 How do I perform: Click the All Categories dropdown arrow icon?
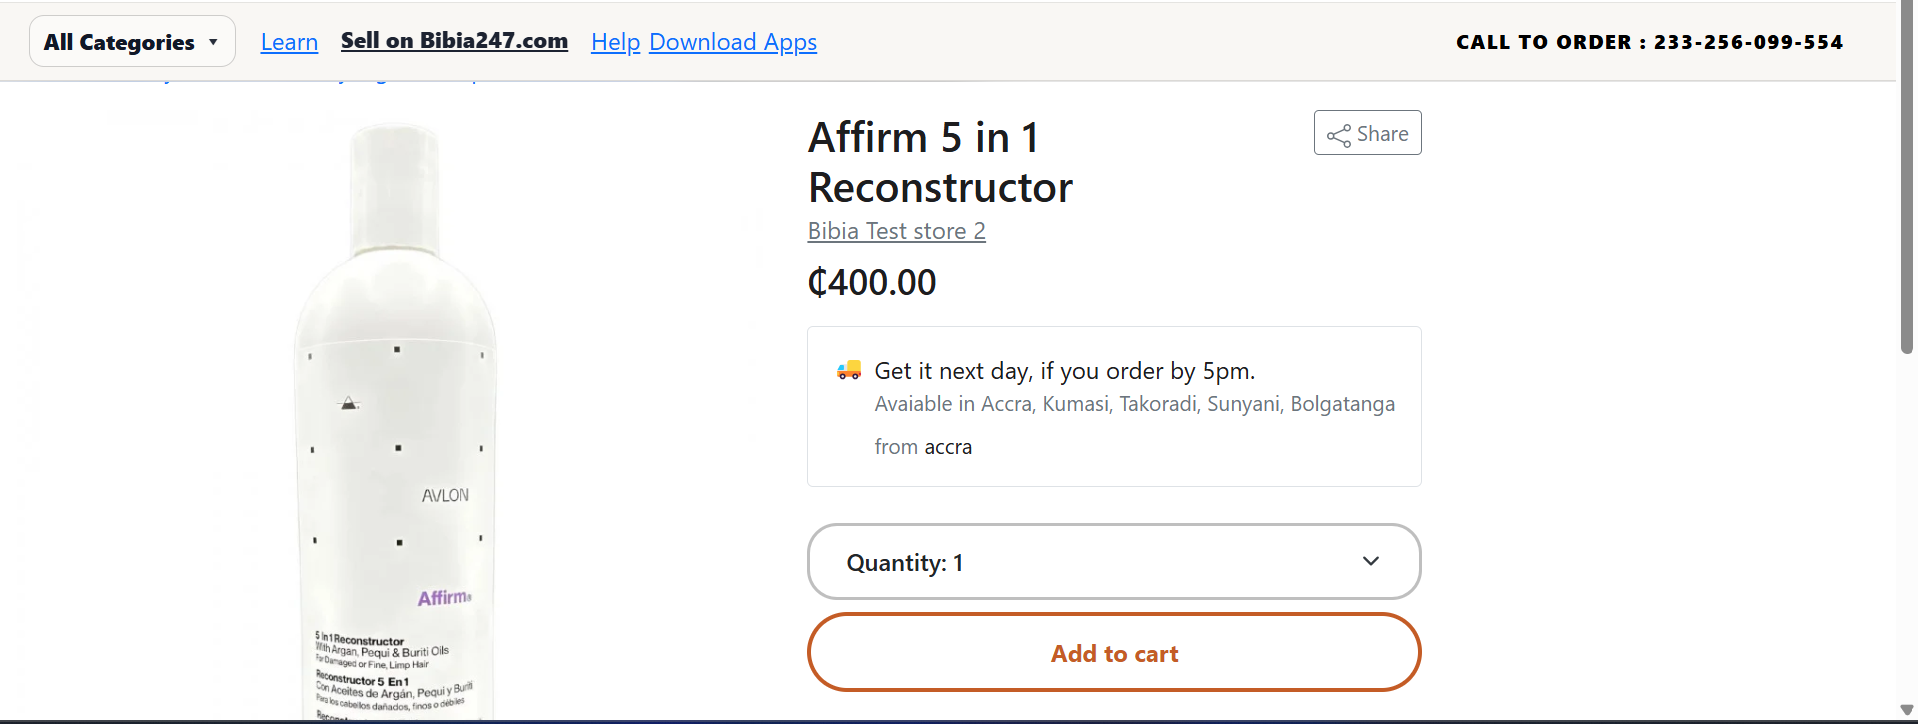point(212,41)
